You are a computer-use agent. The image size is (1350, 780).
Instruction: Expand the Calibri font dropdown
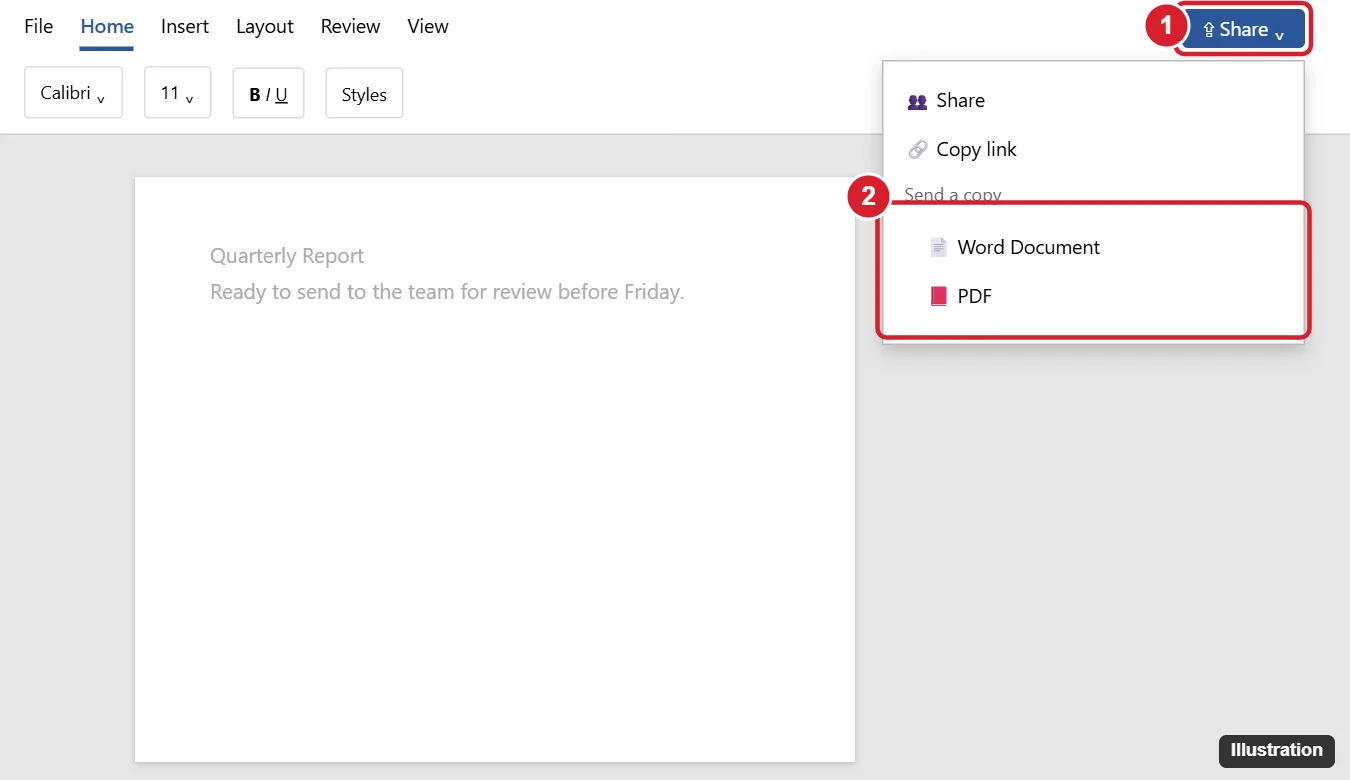73,93
